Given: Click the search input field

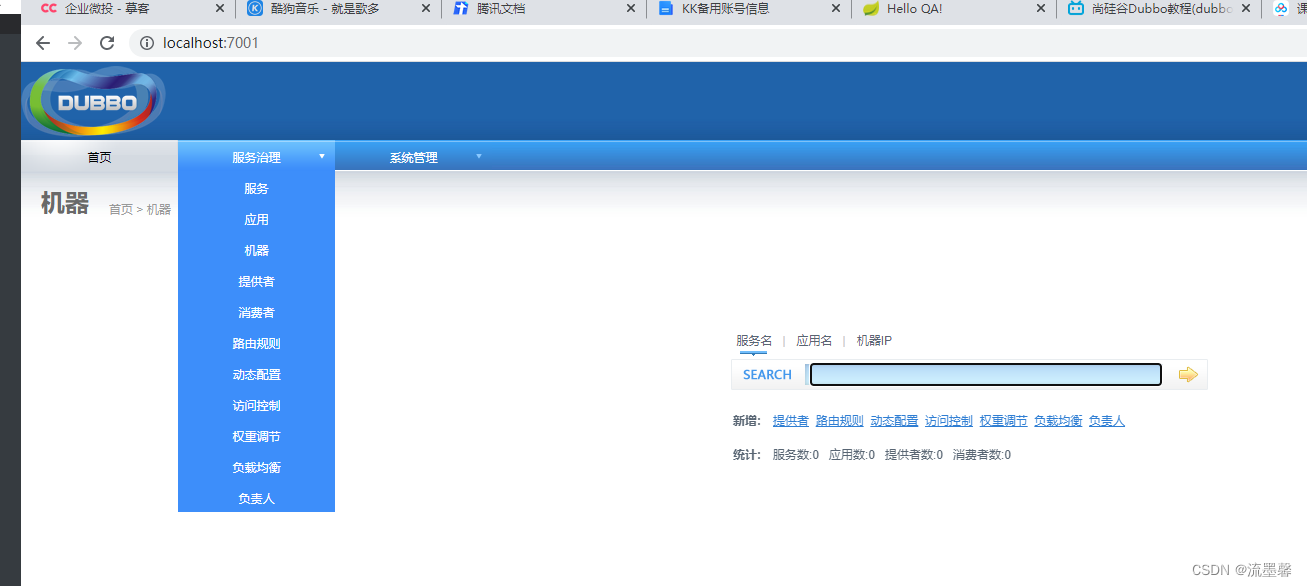Looking at the screenshot, I should (985, 374).
